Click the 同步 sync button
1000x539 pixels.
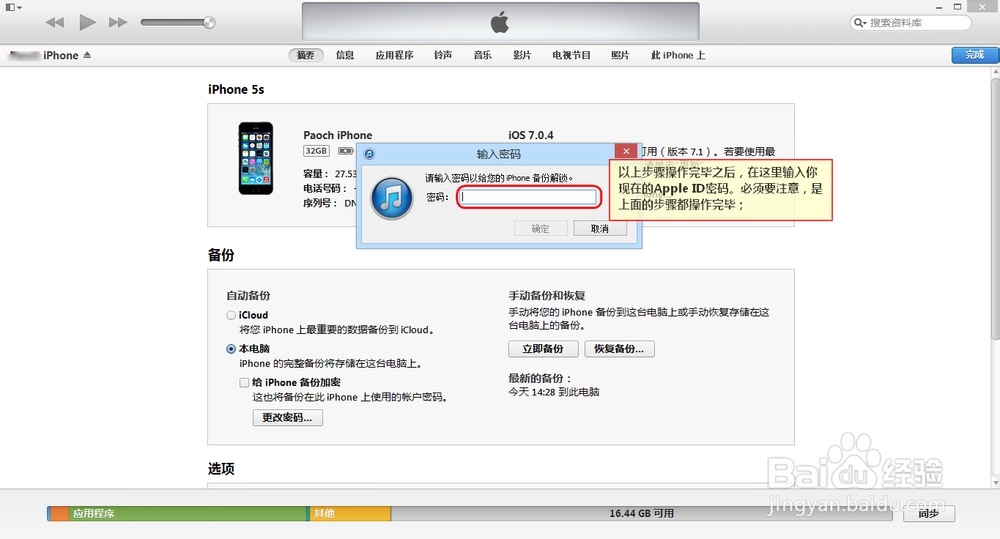[x=929, y=513]
